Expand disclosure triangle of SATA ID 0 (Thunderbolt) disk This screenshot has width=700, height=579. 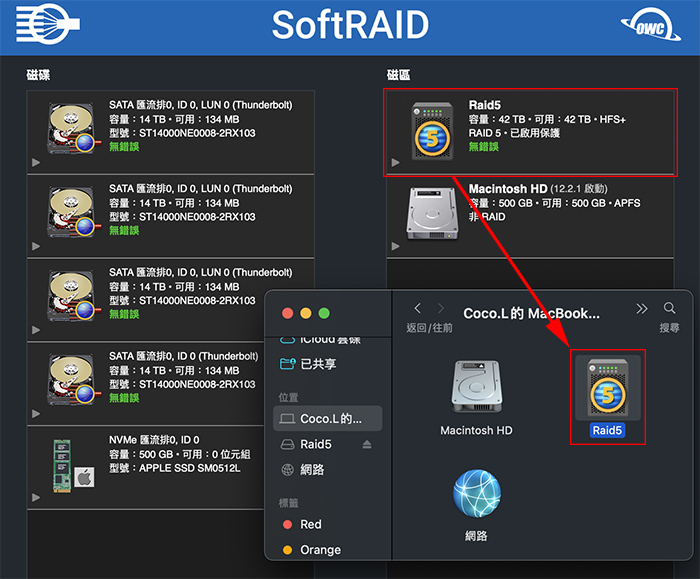coord(36,414)
